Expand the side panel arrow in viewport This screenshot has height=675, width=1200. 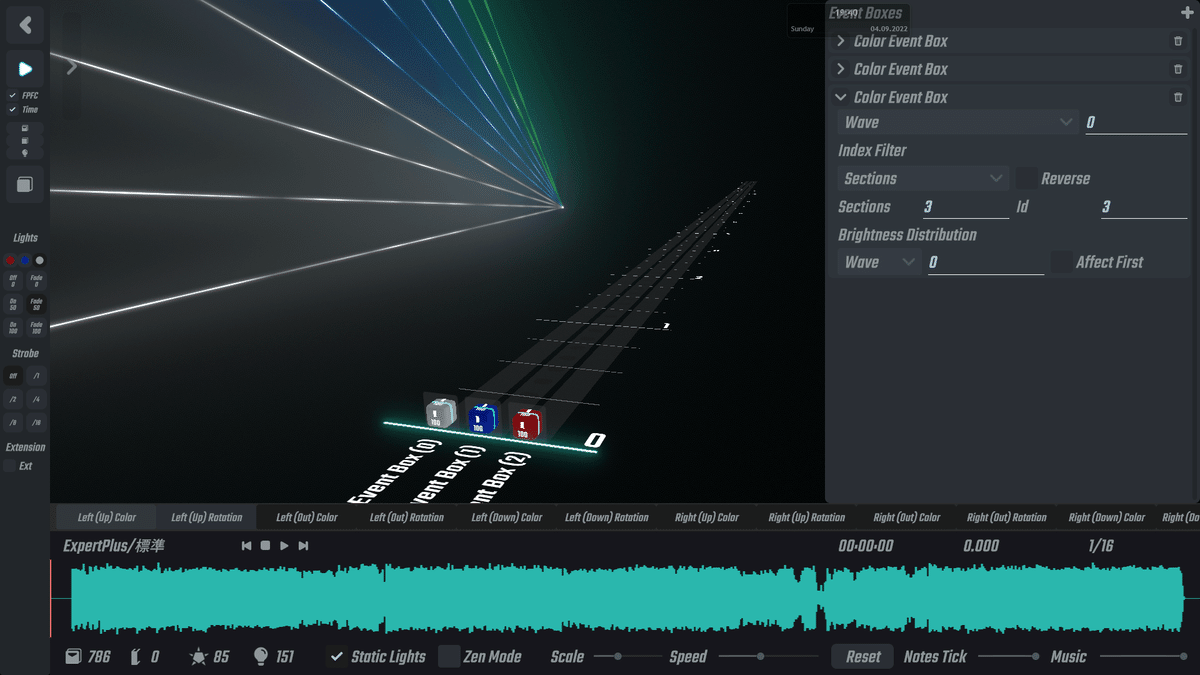[71, 68]
